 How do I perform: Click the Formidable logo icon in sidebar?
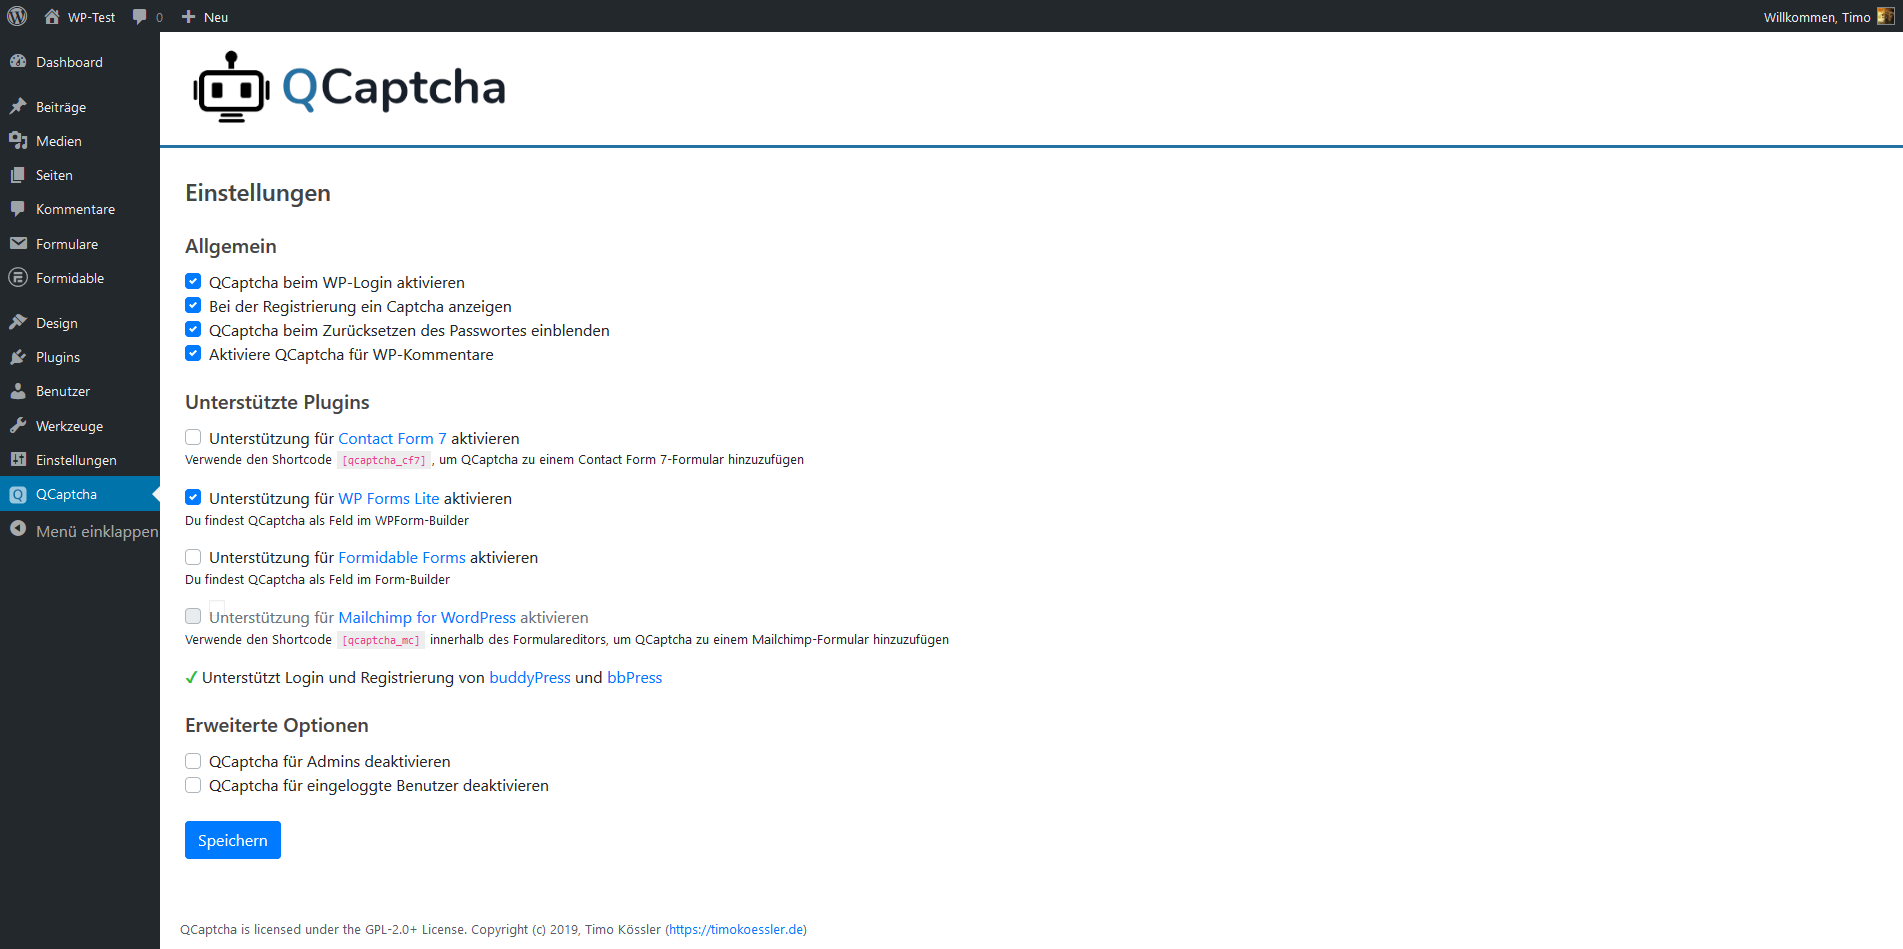coord(18,277)
